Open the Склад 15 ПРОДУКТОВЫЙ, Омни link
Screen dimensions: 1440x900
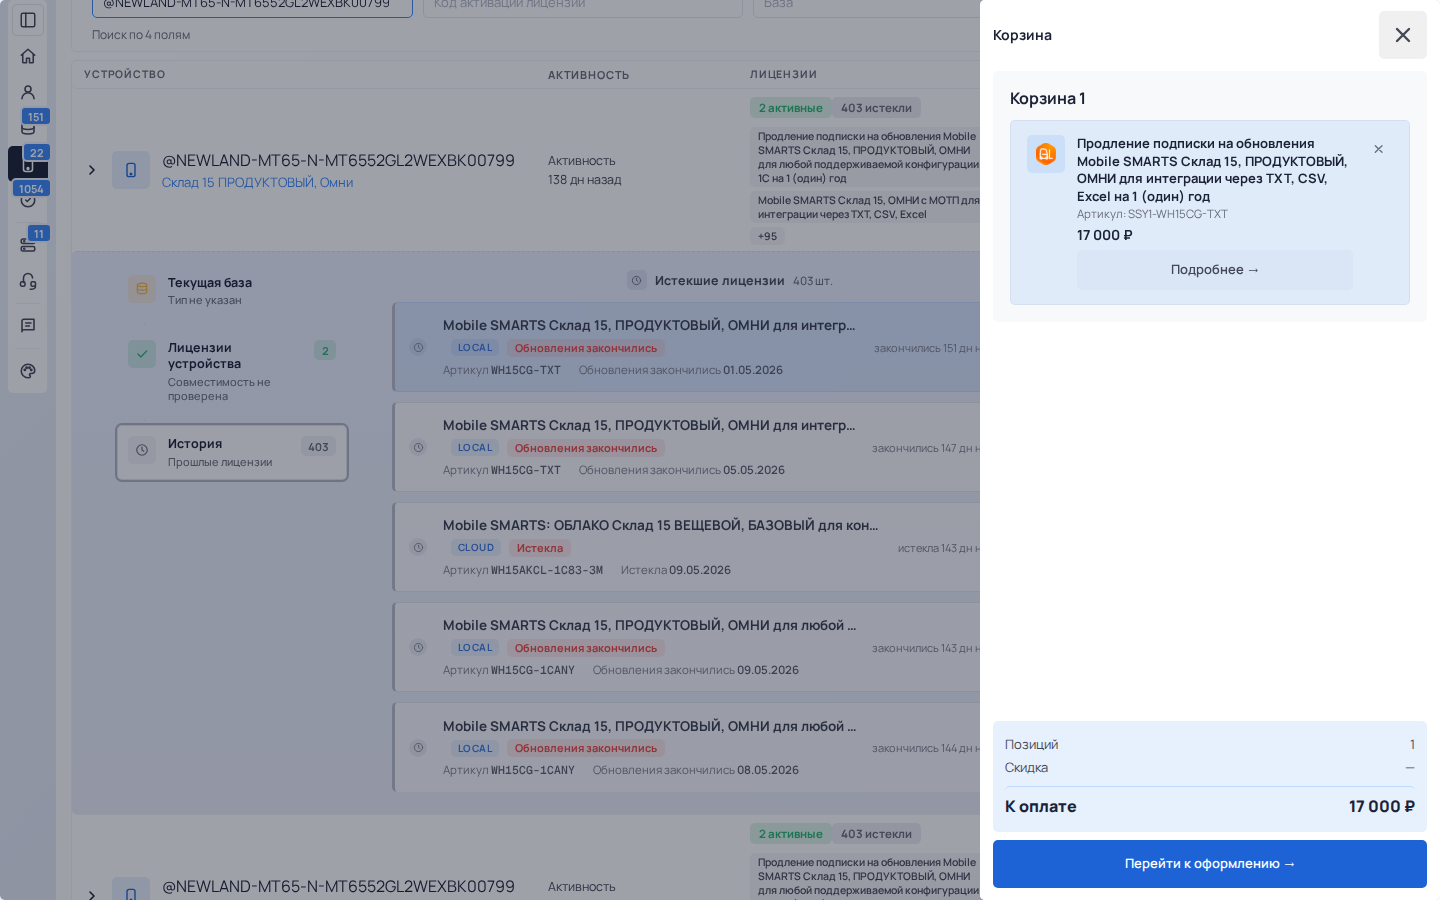point(258,182)
